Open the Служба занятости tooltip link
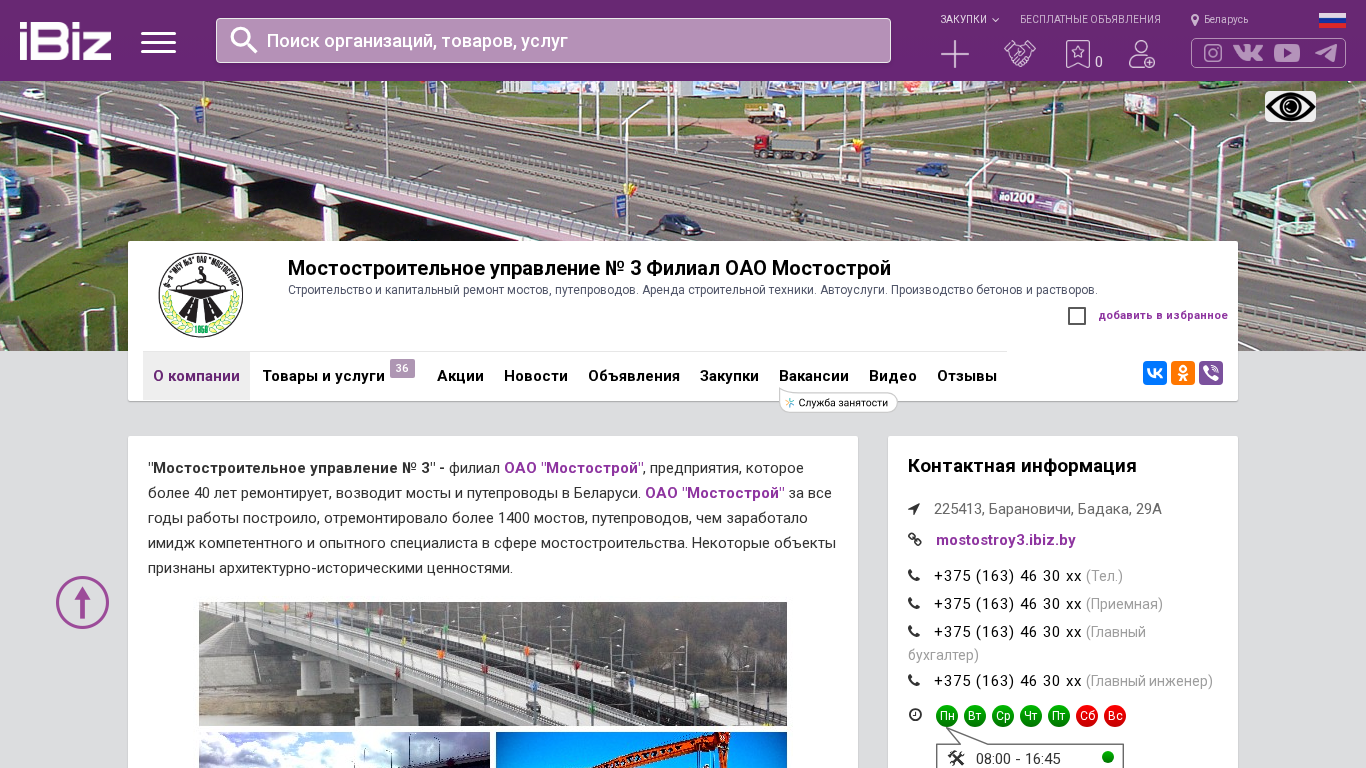The height and width of the screenshot is (768, 1366). 838,402
